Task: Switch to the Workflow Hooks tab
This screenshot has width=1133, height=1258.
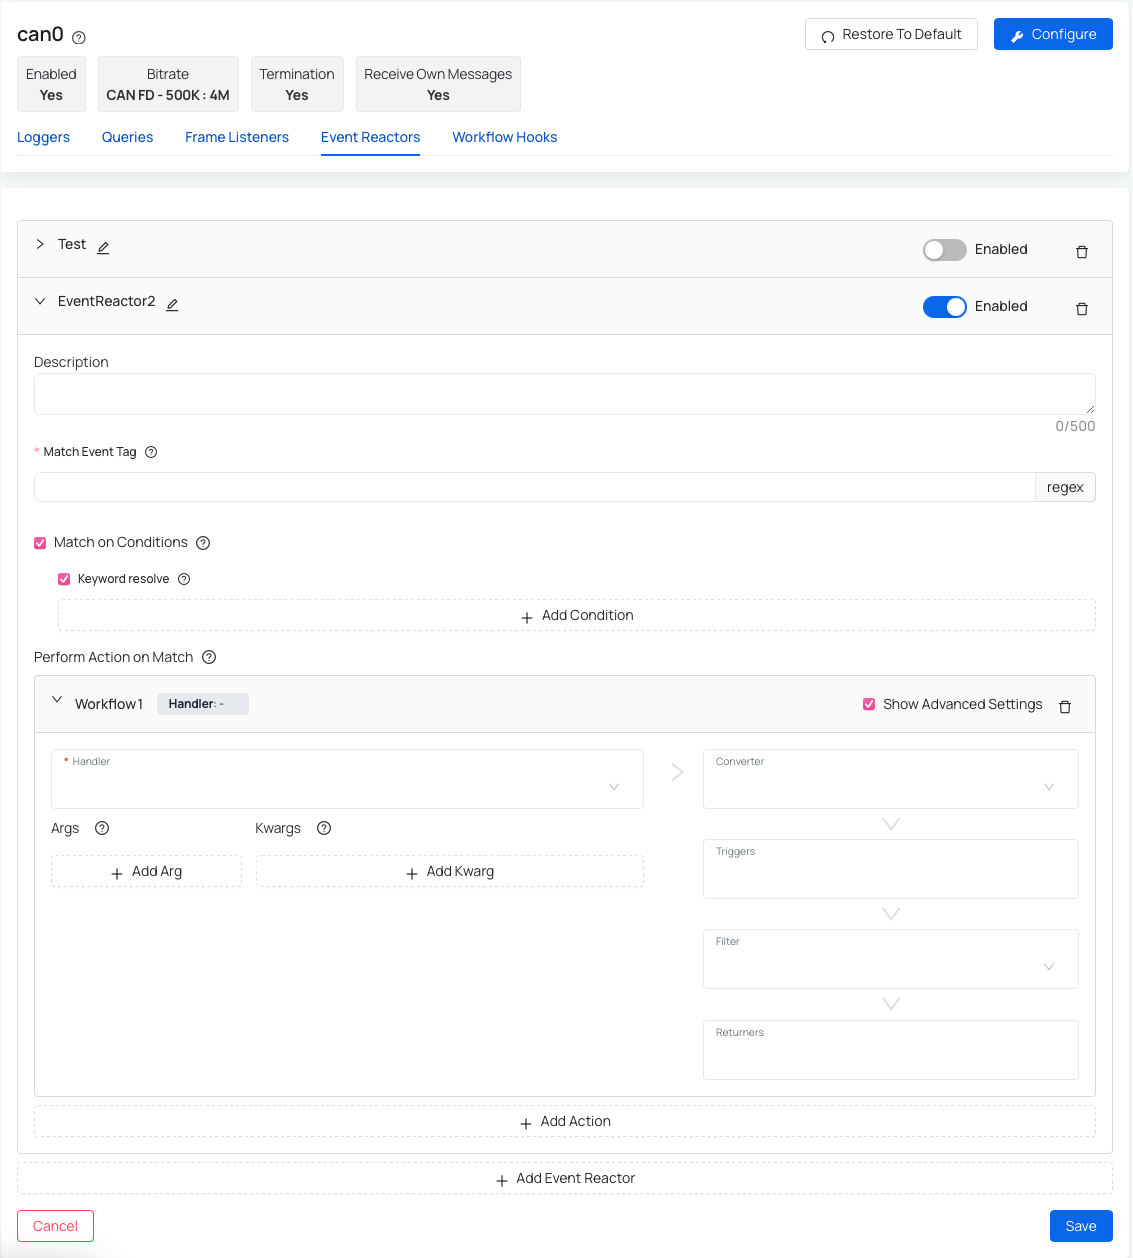Action: point(504,137)
